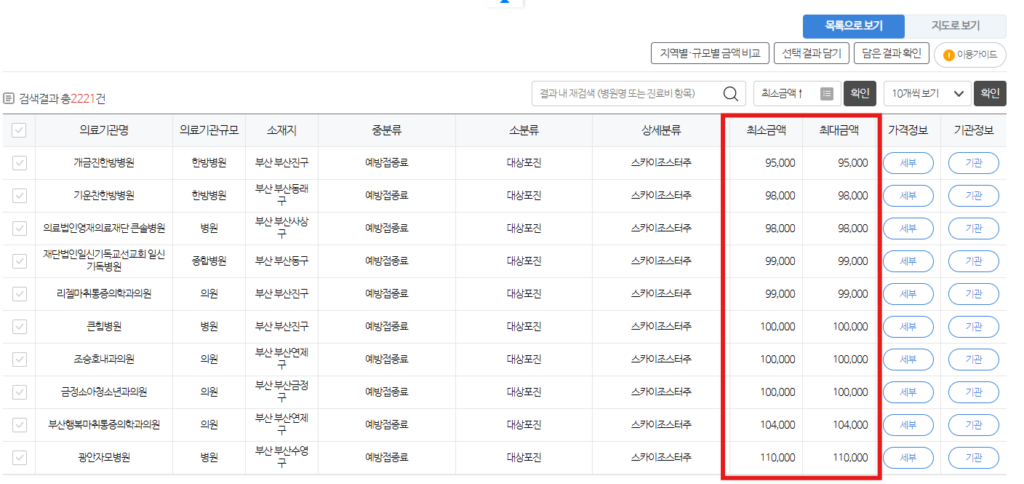This screenshot has height=484, width=1024.
Task: Click 세부 button for 큰힘병원
Action: (908, 327)
